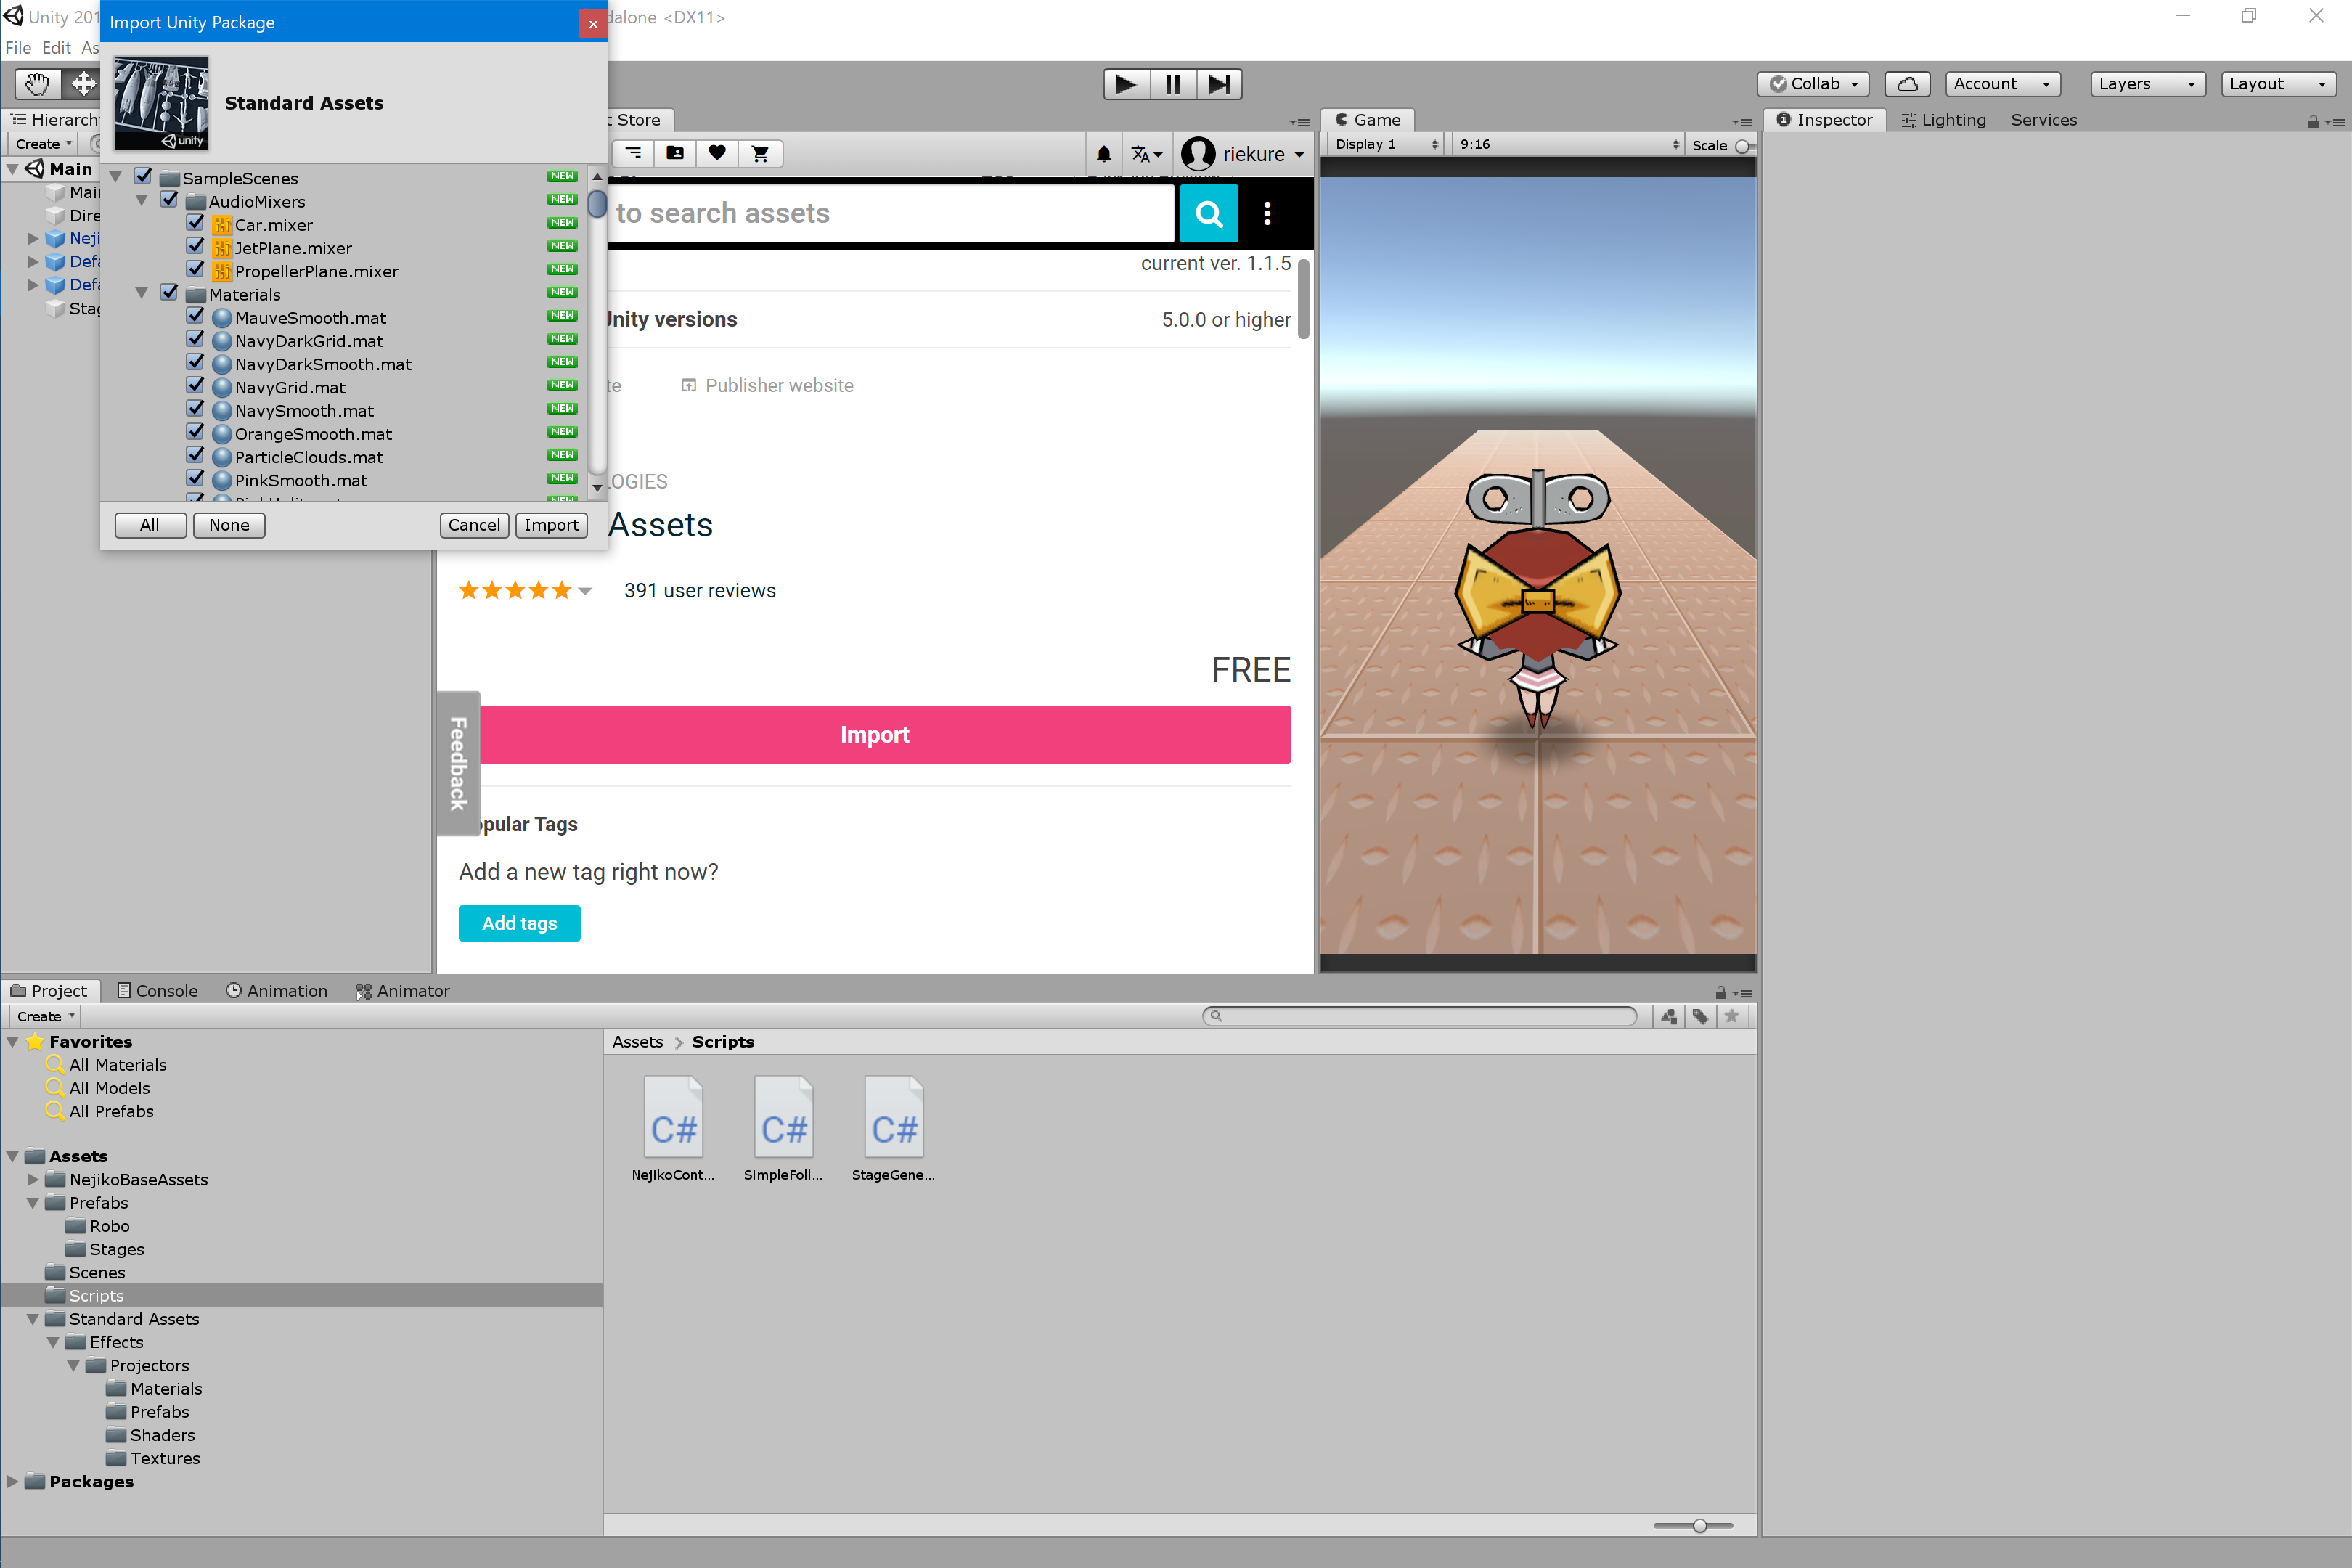This screenshot has height=1568, width=2352.
Task: Click the shopping cart icon in Asset Store
Action: click(760, 153)
